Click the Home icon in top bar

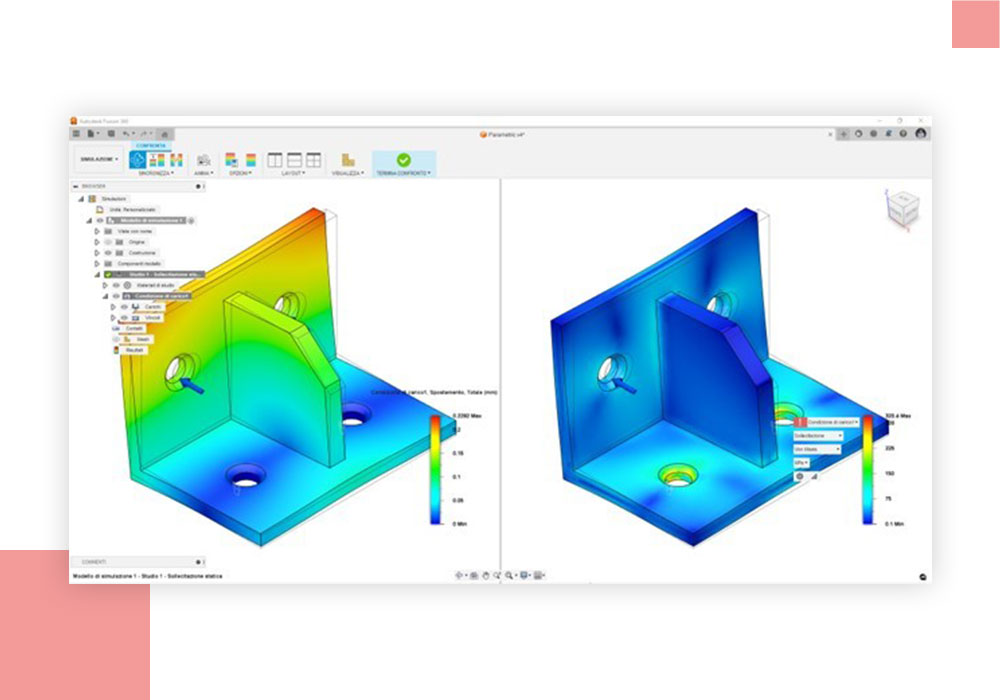pos(165,134)
